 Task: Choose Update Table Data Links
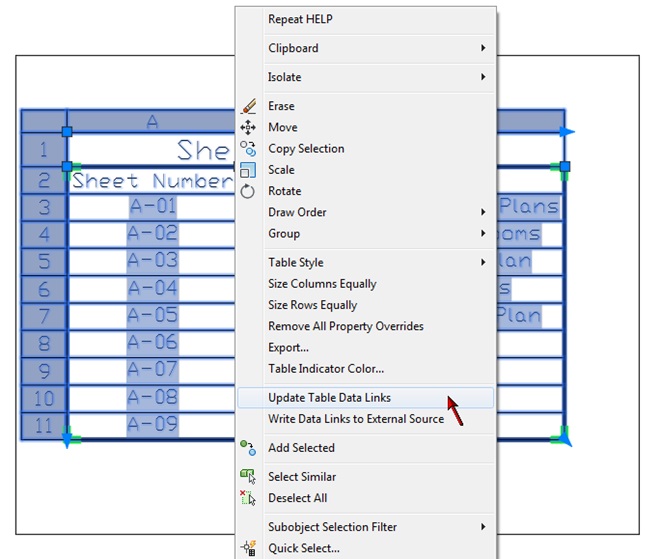[366, 398]
